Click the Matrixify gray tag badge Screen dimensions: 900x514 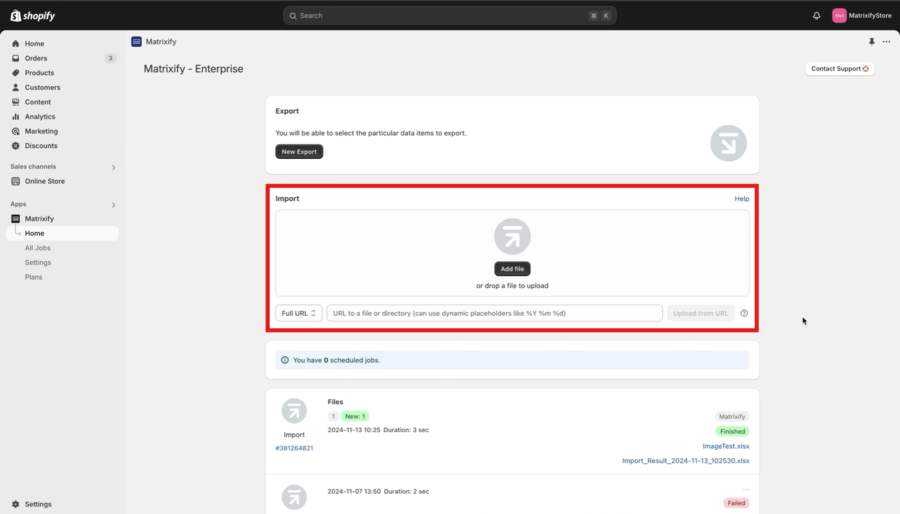pyautogui.click(x=732, y=416)
